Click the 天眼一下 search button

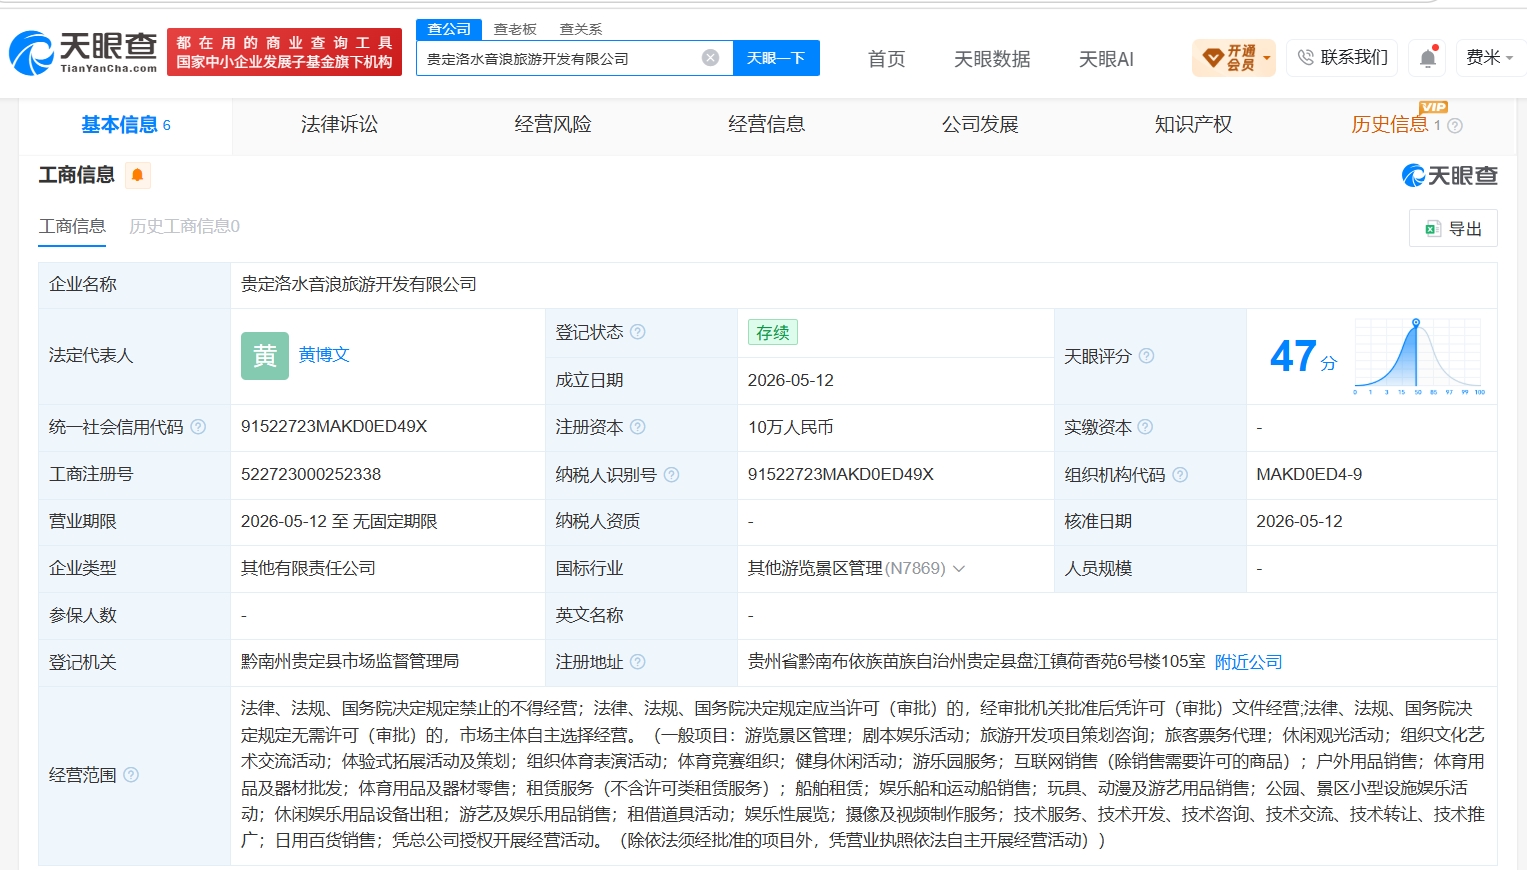point(776,58)
